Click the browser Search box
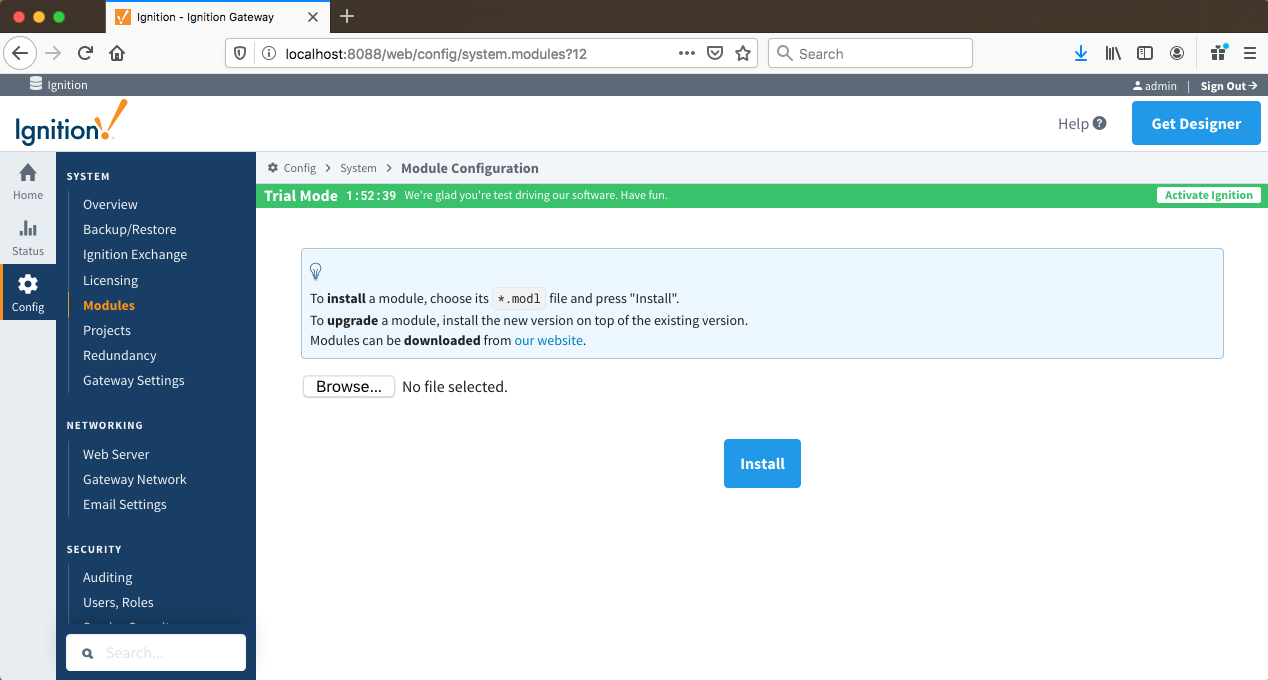 (x=870, y=54)
